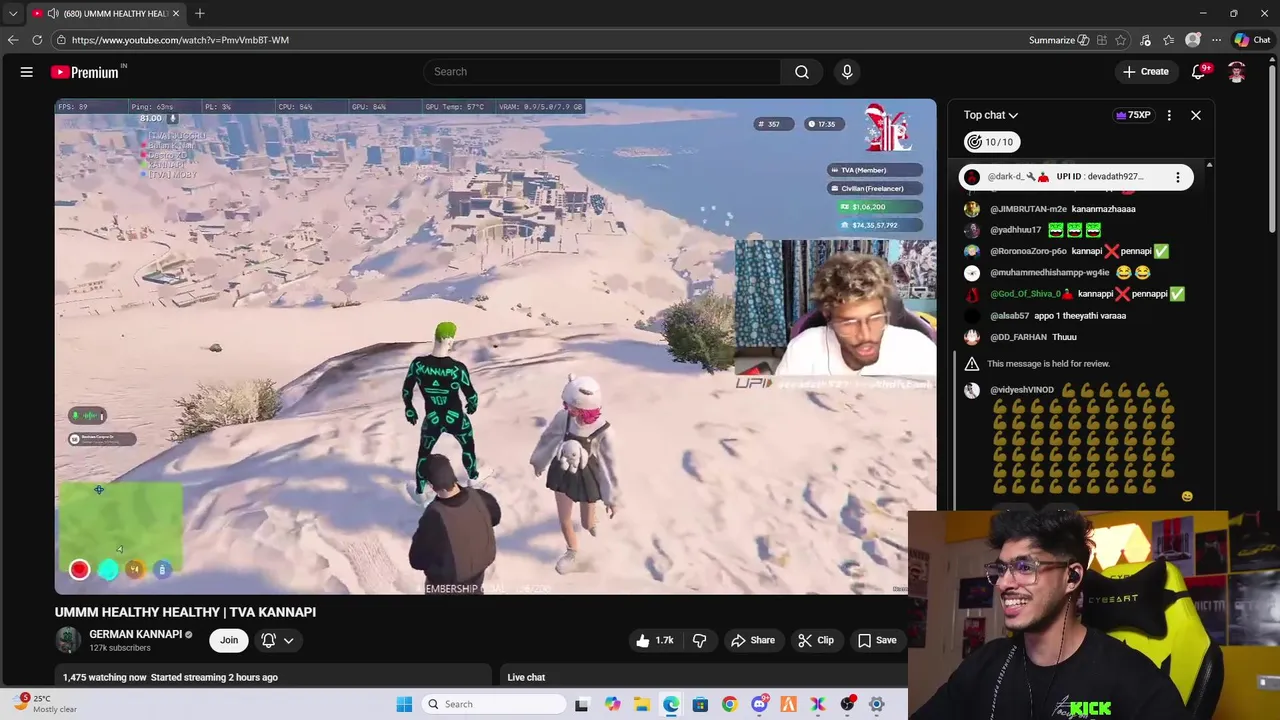Expand the pinned message three-dot menu

[x=1178, y=177]
